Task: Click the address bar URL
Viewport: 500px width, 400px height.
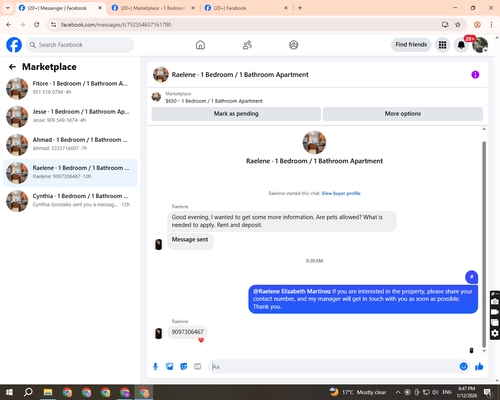Action: point(116,25)
